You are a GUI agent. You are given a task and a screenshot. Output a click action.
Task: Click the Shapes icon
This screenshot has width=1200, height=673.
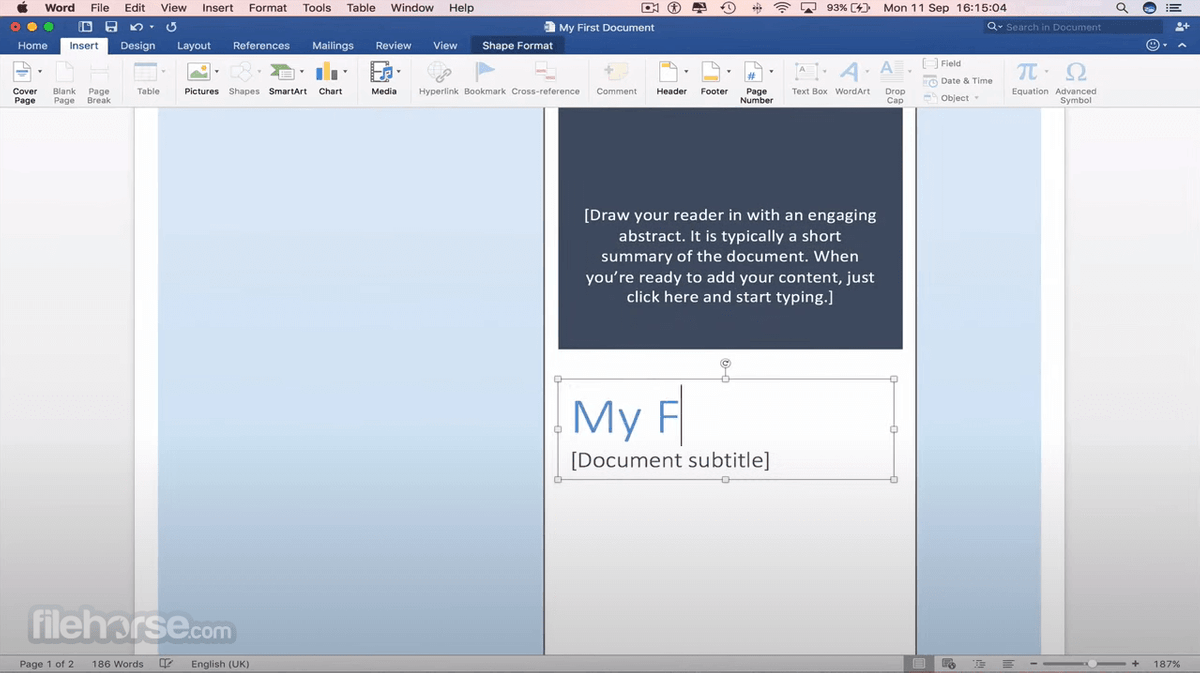coord(240,72)
